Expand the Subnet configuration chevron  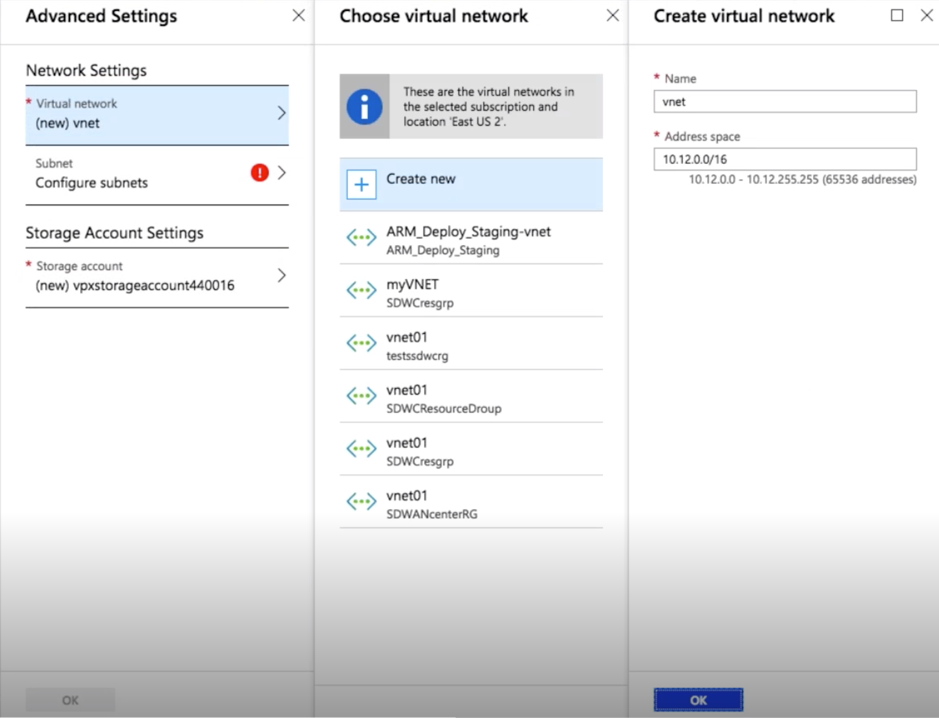tap(281, 173)
